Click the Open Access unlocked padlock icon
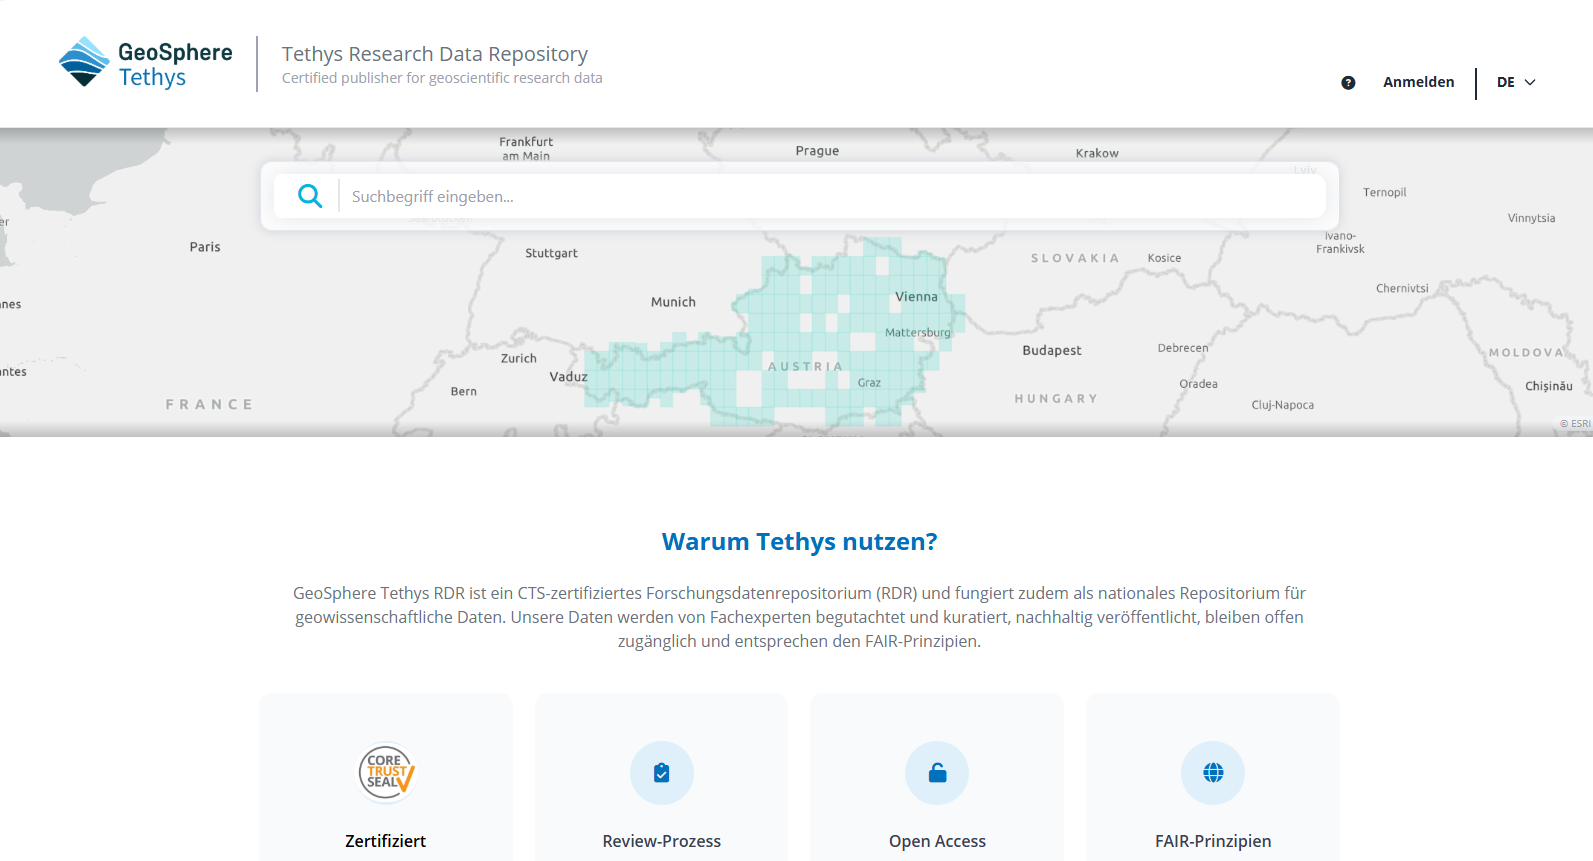Screen dimensions: 1593x861 tap(937, 773)
